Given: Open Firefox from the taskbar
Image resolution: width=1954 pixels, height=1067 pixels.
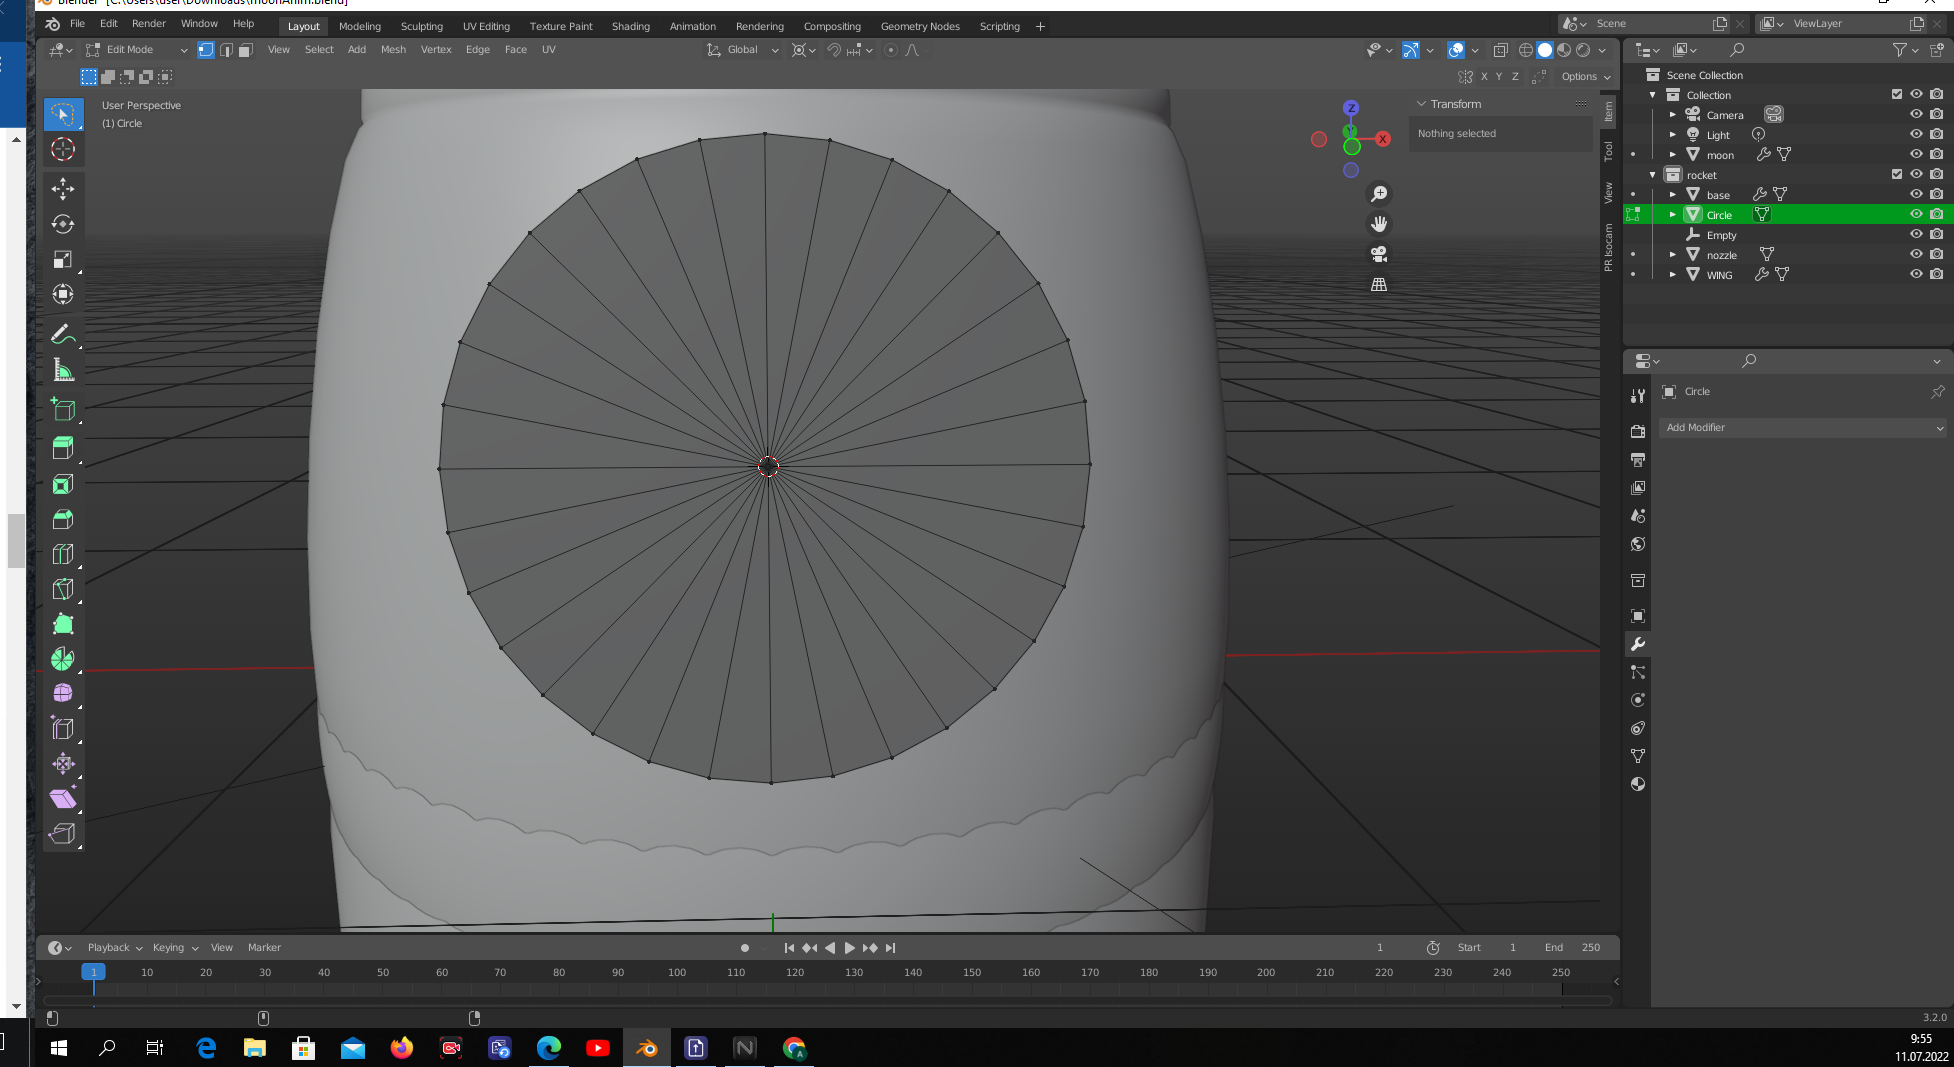Looking at the screenshot, I should (x=401, y=1048).
